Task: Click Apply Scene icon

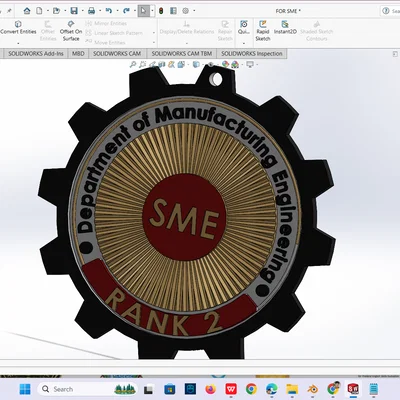Action: coord(235,64)
